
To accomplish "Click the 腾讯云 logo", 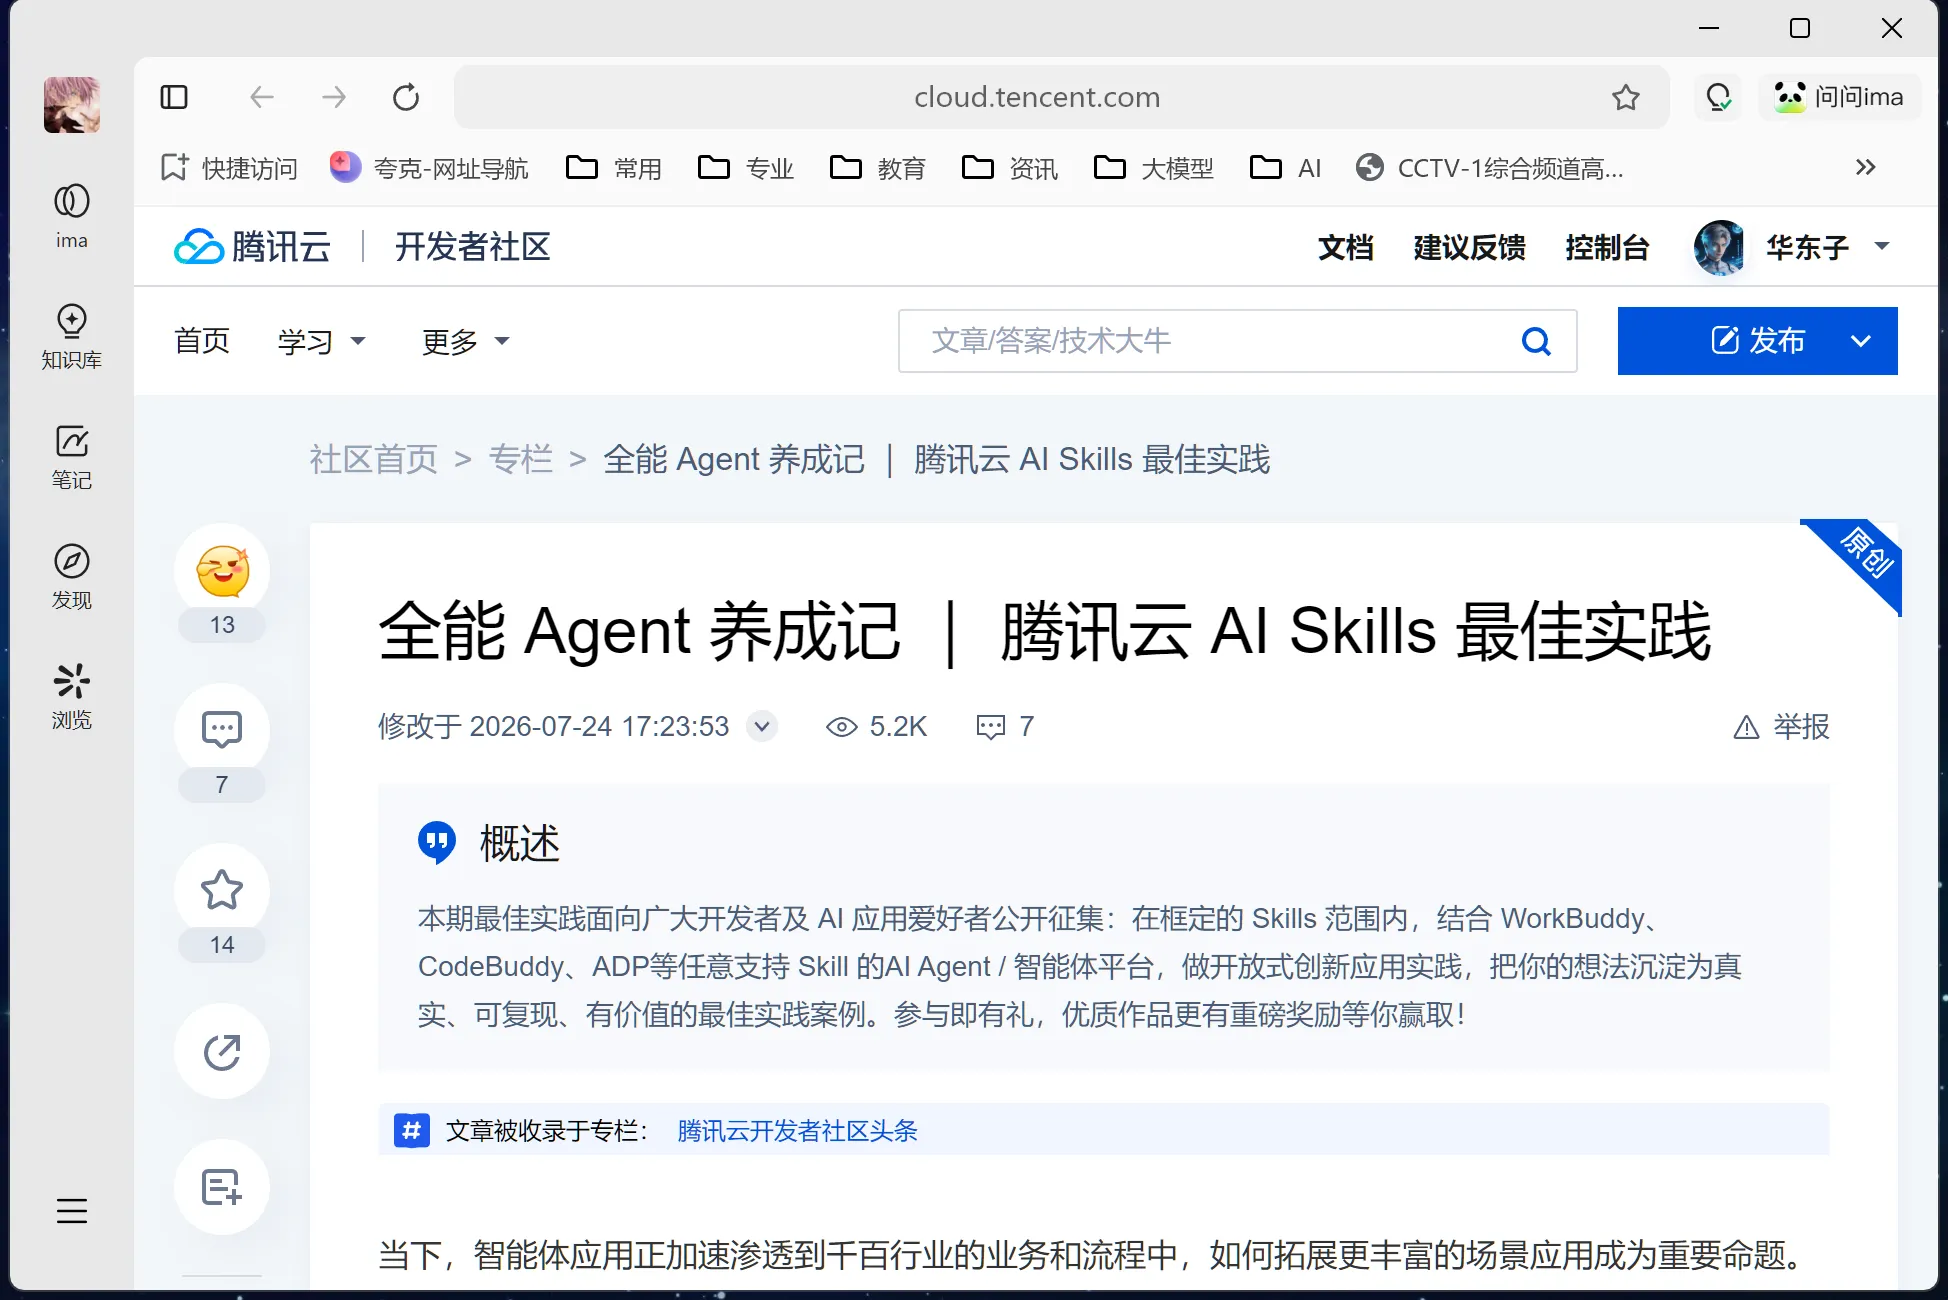I will (x=252, y=247).
